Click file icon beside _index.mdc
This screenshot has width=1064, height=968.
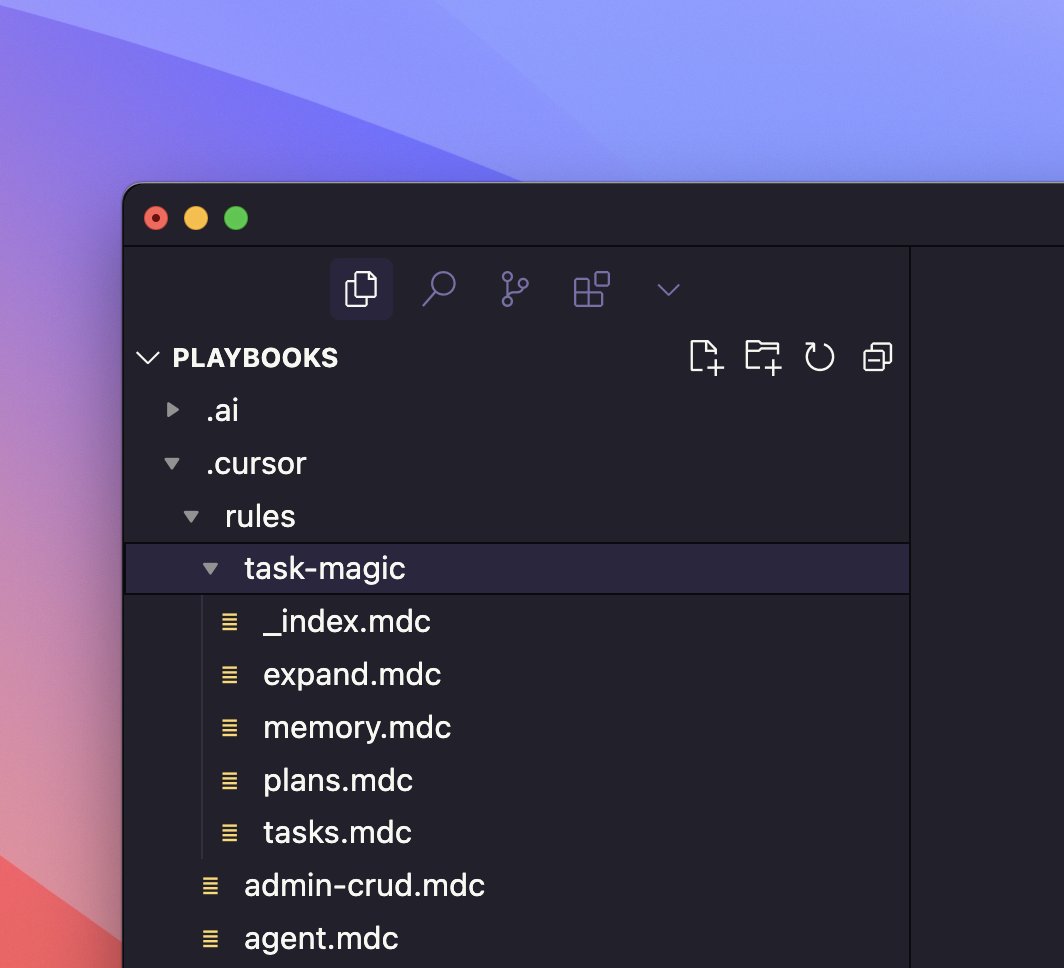pyautogui.click(x=229, y=622)
